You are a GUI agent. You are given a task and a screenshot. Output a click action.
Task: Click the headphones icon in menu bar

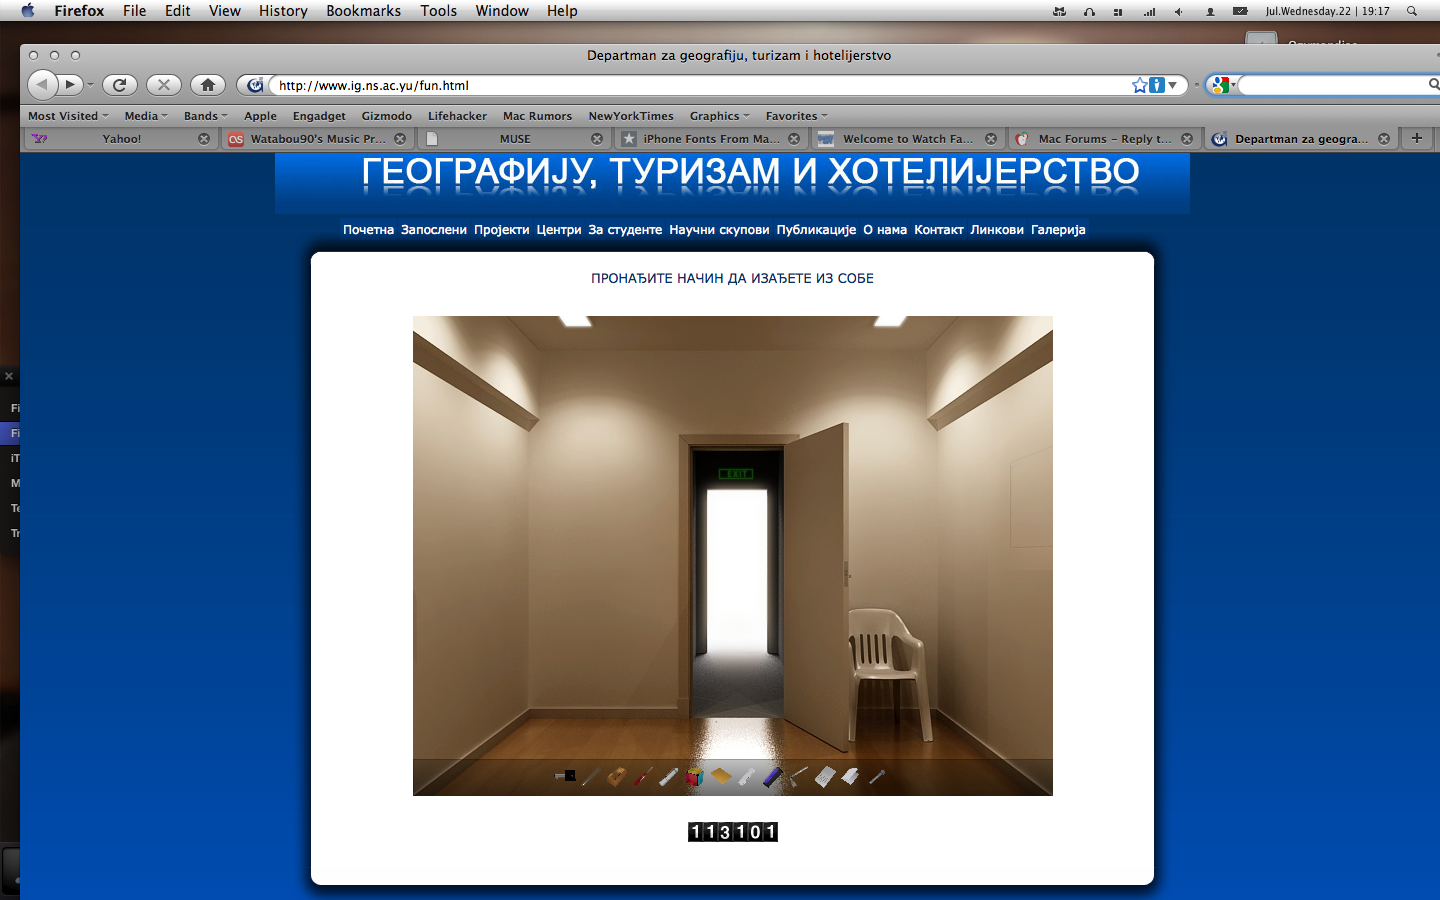1089,11
